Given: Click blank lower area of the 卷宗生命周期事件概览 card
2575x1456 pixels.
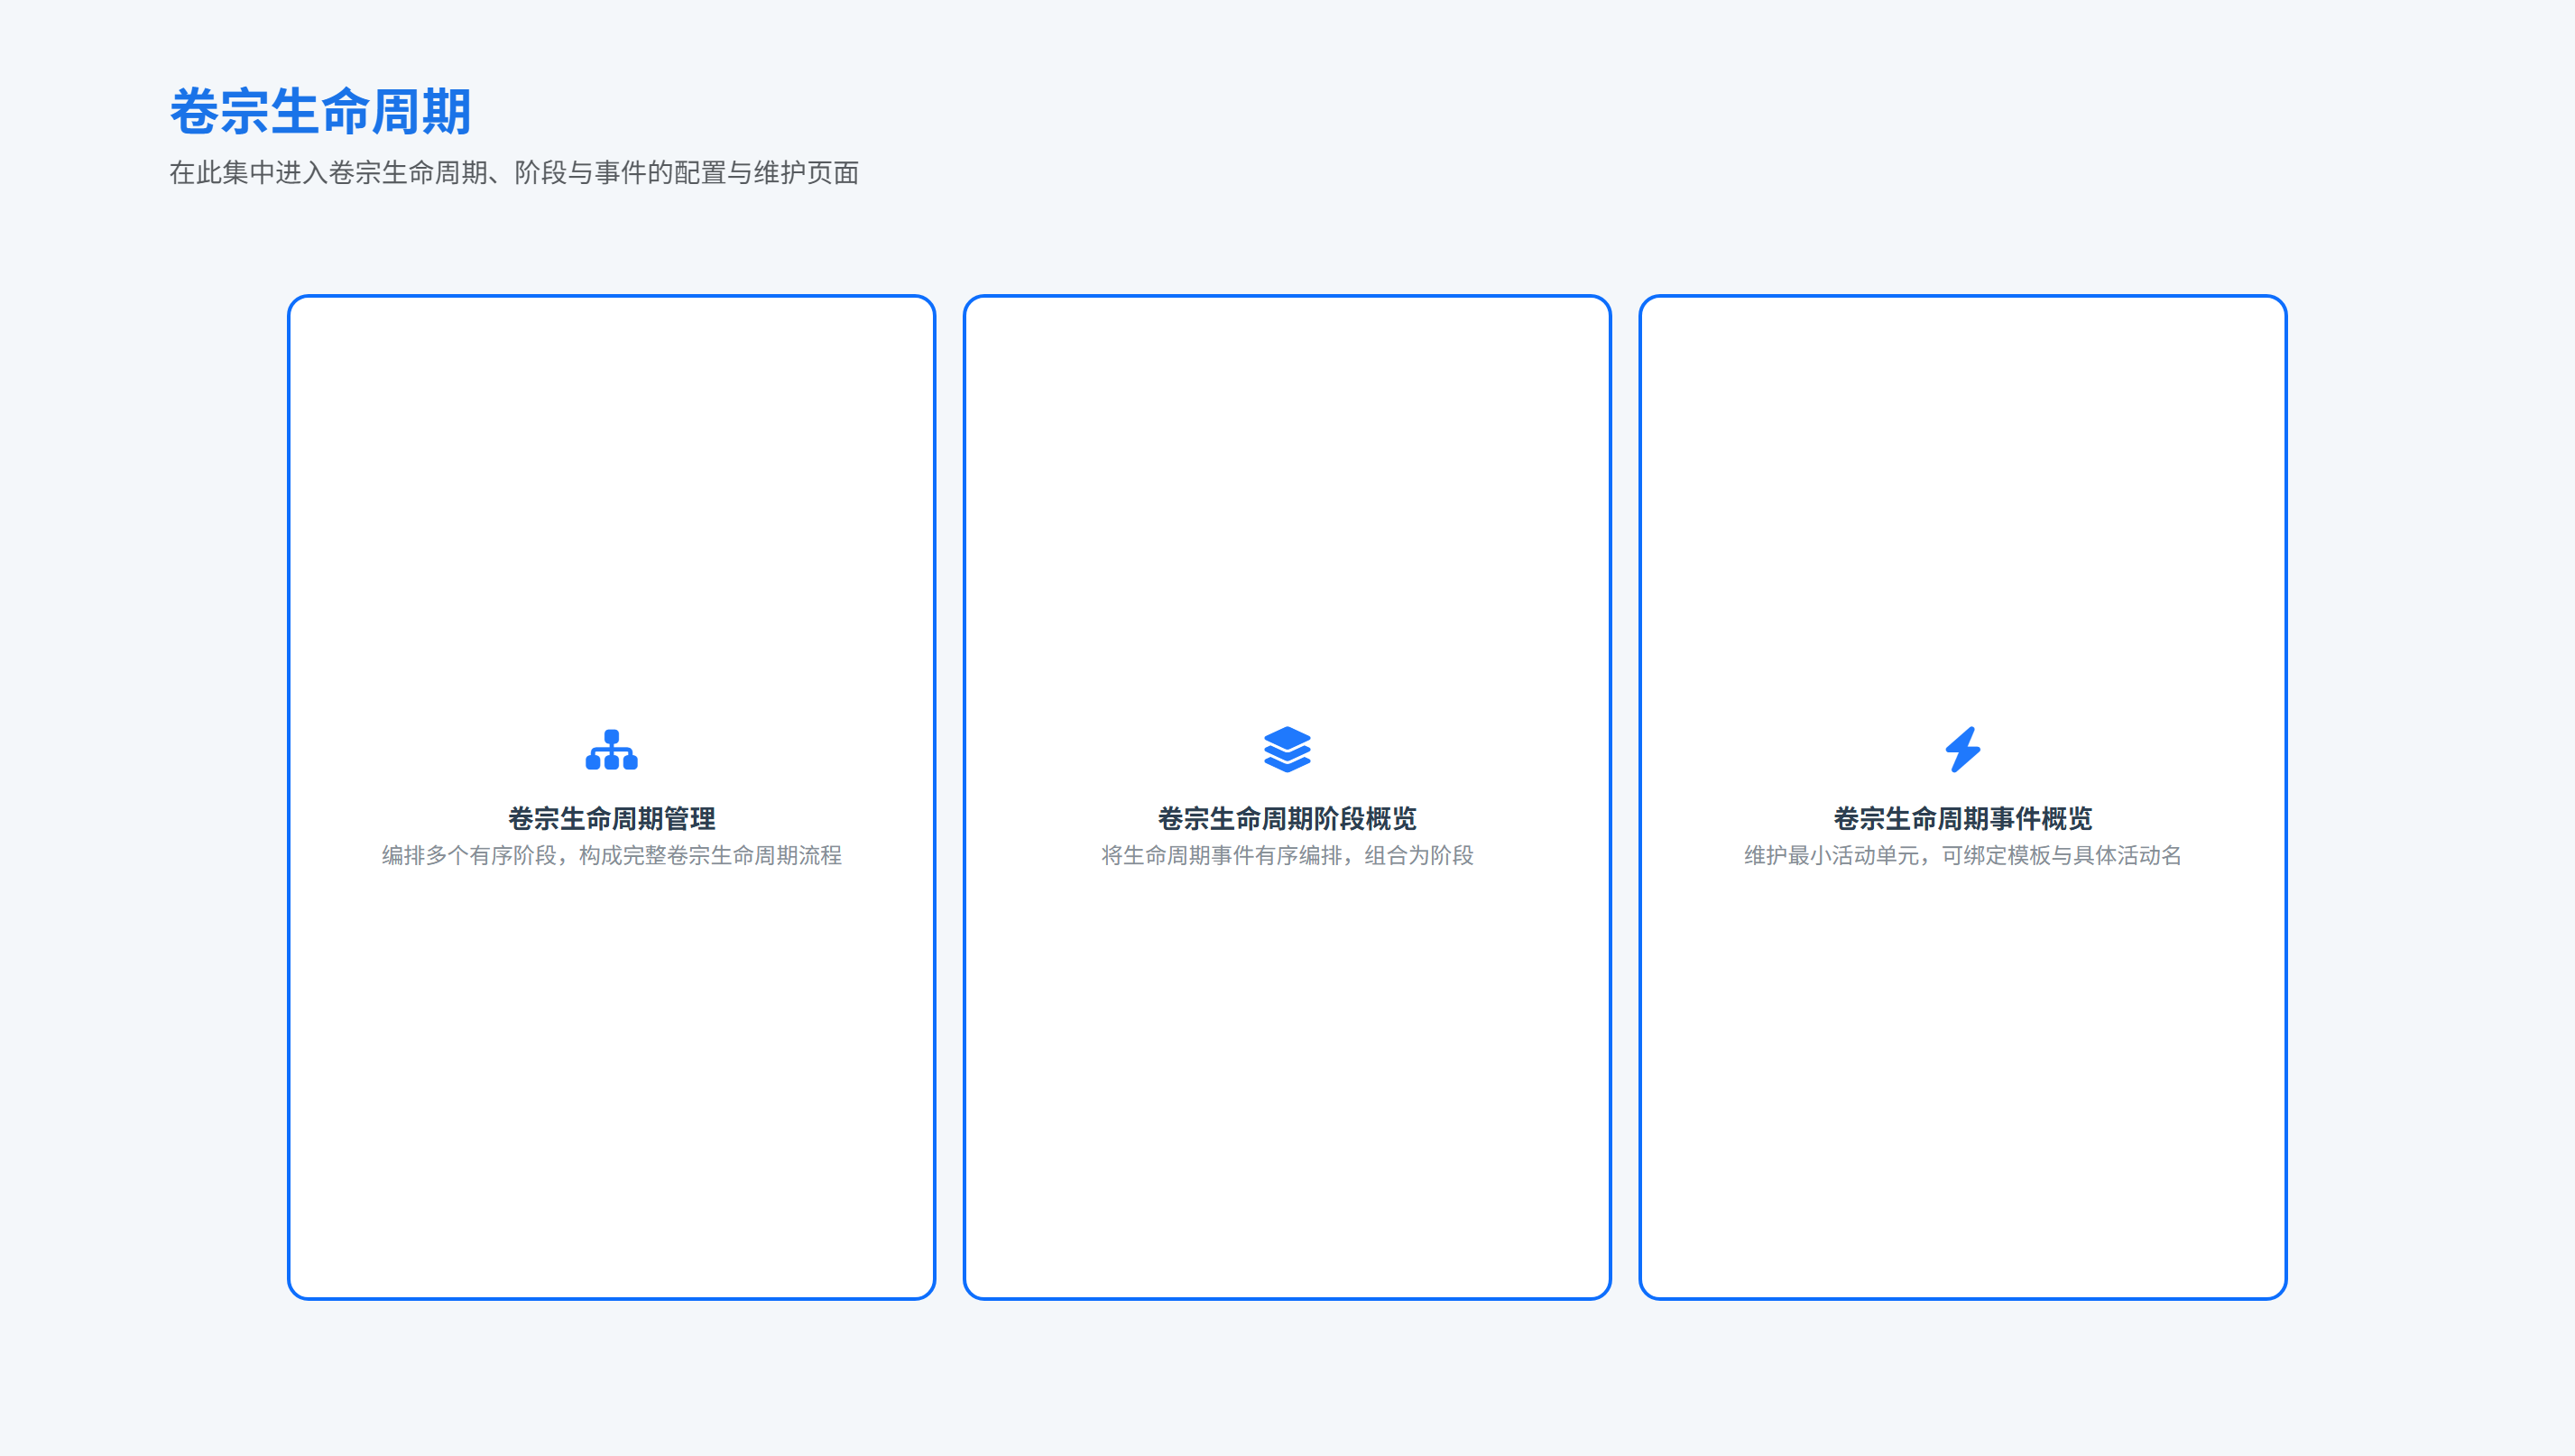Looking at the screenshot, I should 1962,1100.
